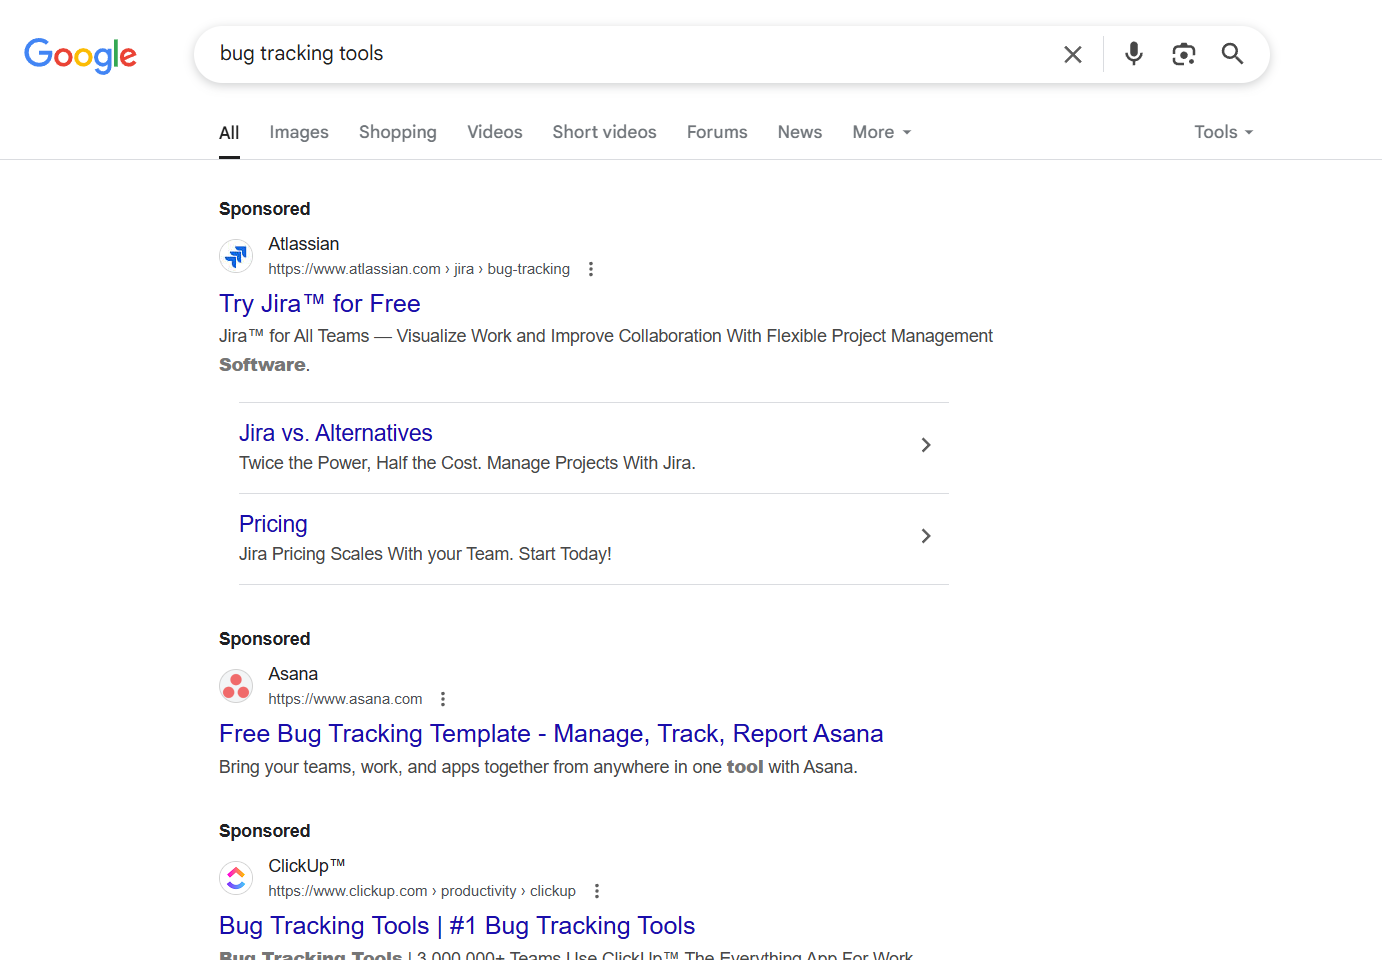The width and height of the screenshot is (1382, 960).
Task: Click 'Bring your teams, work, and apps' text
Action: 538,767
